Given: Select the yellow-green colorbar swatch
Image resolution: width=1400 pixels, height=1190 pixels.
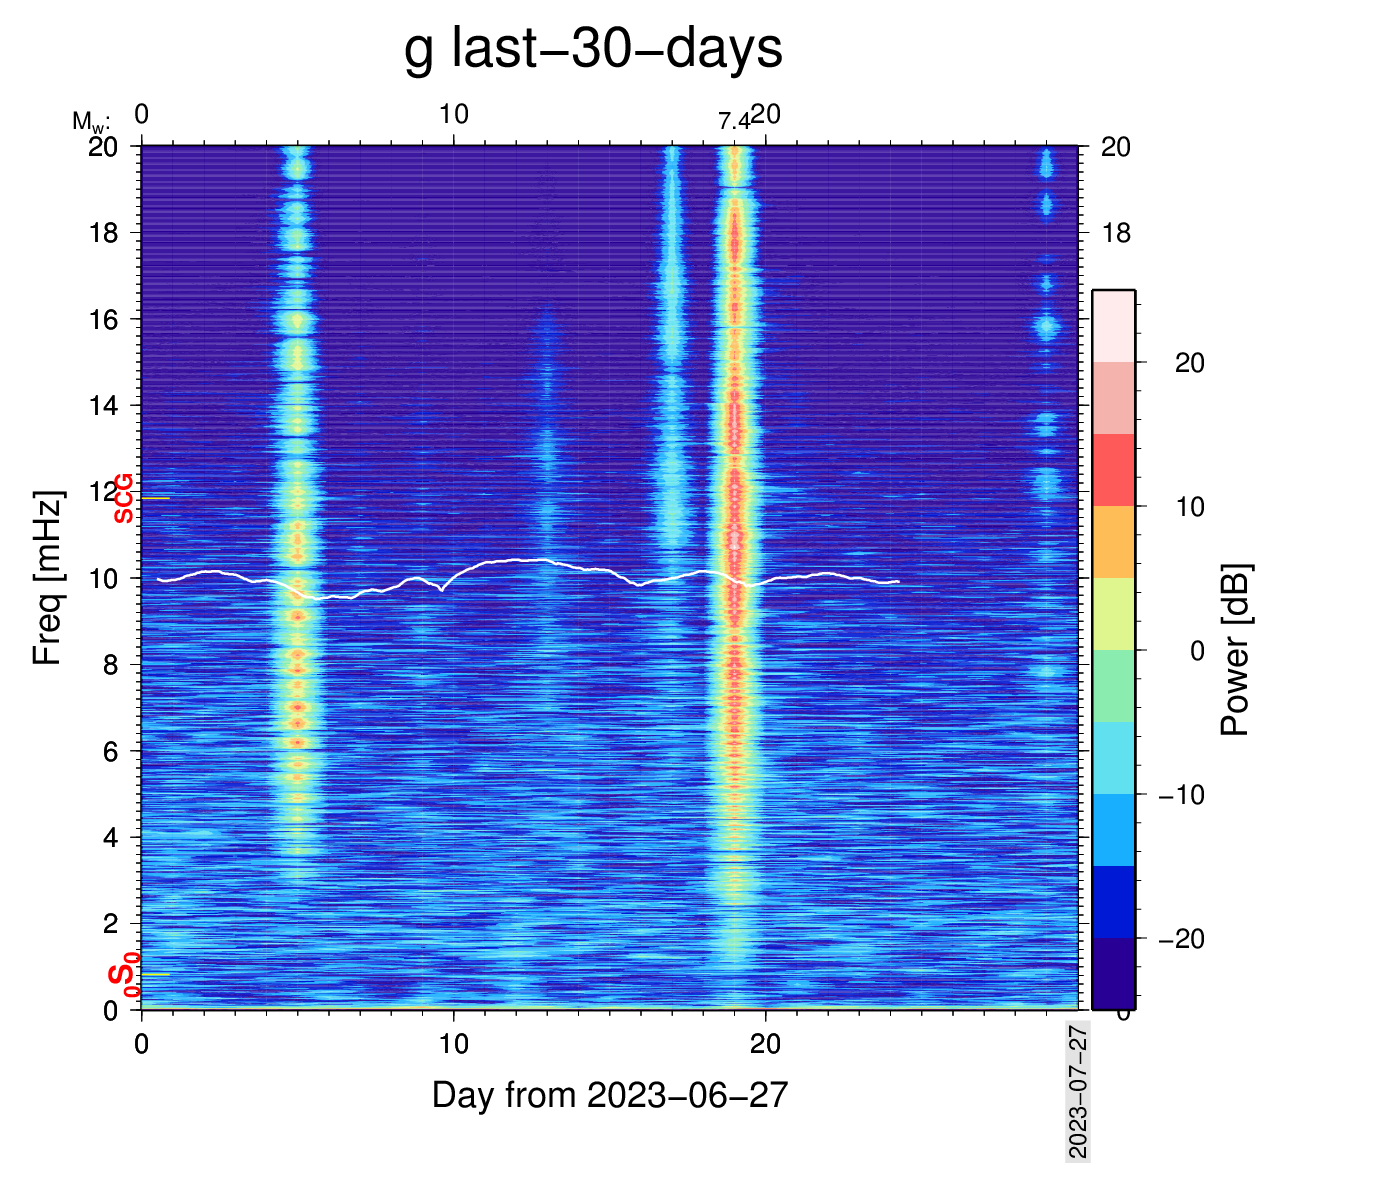Looking at the screenshot, I should tap(1113, 614).
